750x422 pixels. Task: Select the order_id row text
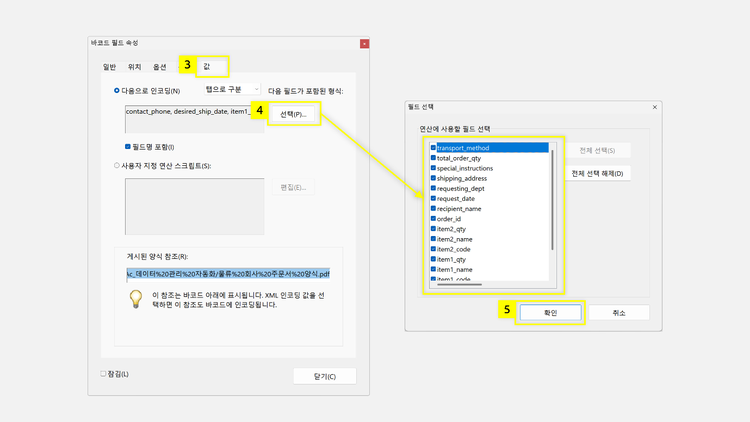click(x=449, y=219)
